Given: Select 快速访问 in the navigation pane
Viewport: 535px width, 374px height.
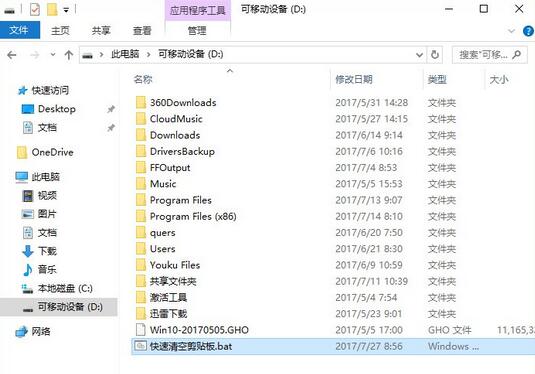Looking at the screenshot, I should (50, 90).
